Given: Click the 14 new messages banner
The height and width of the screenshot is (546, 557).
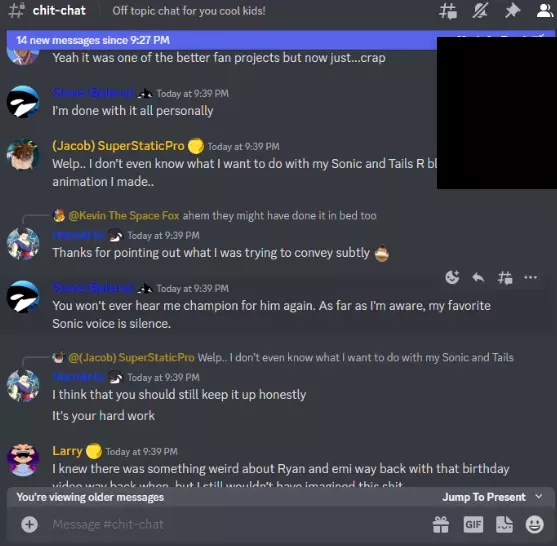Looking at the screenshot, I should point(222,40).
